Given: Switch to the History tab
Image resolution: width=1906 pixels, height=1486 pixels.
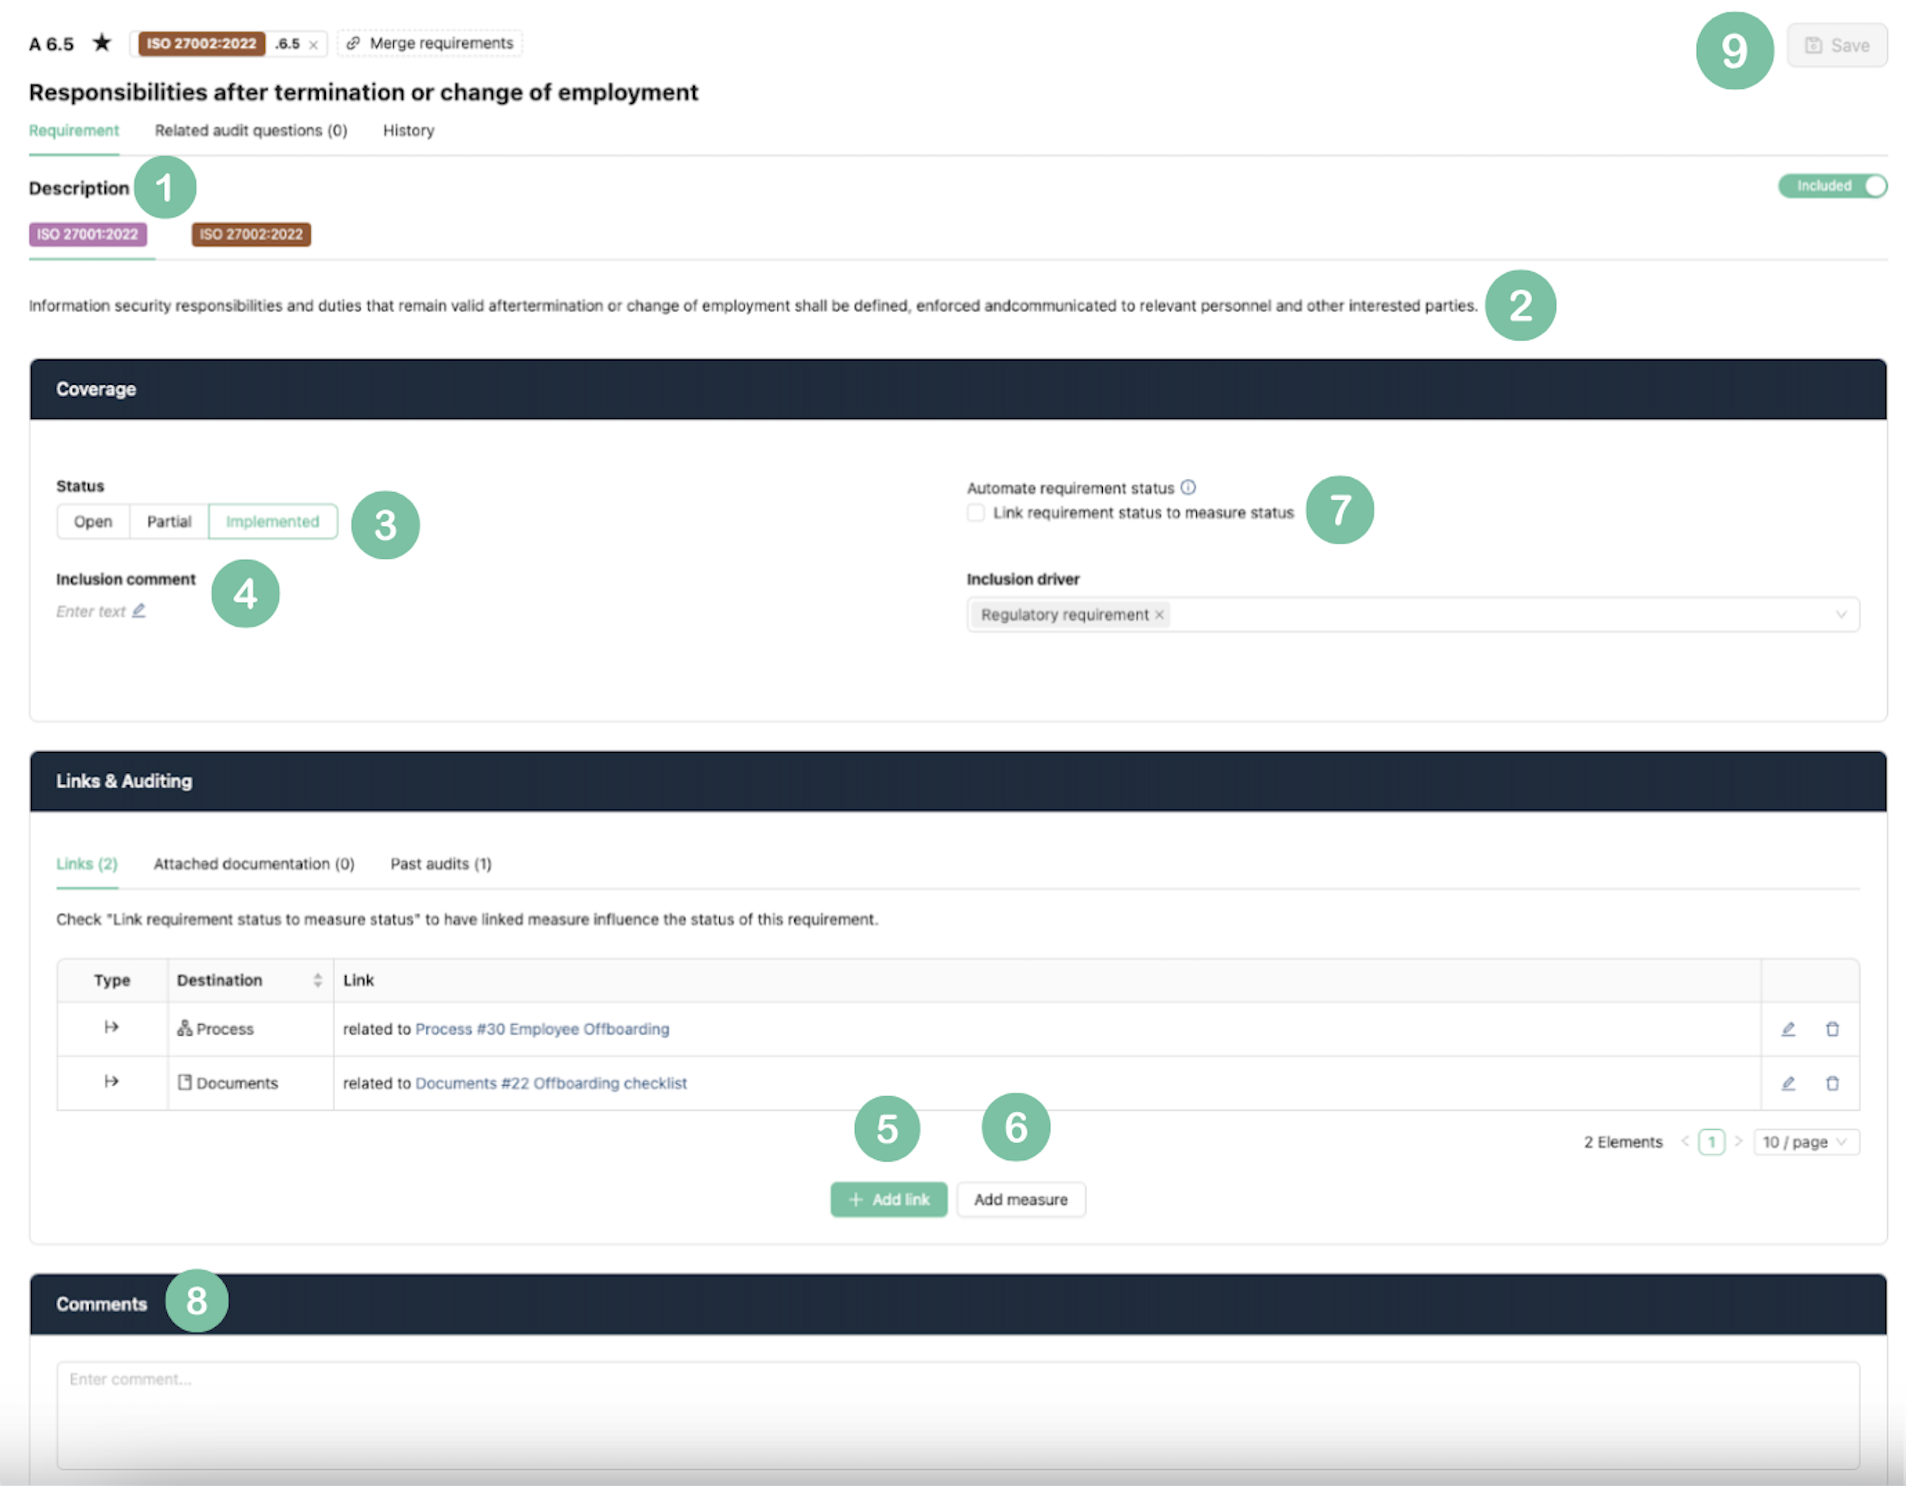Looking at the screenshot, I should click(408, 131).
